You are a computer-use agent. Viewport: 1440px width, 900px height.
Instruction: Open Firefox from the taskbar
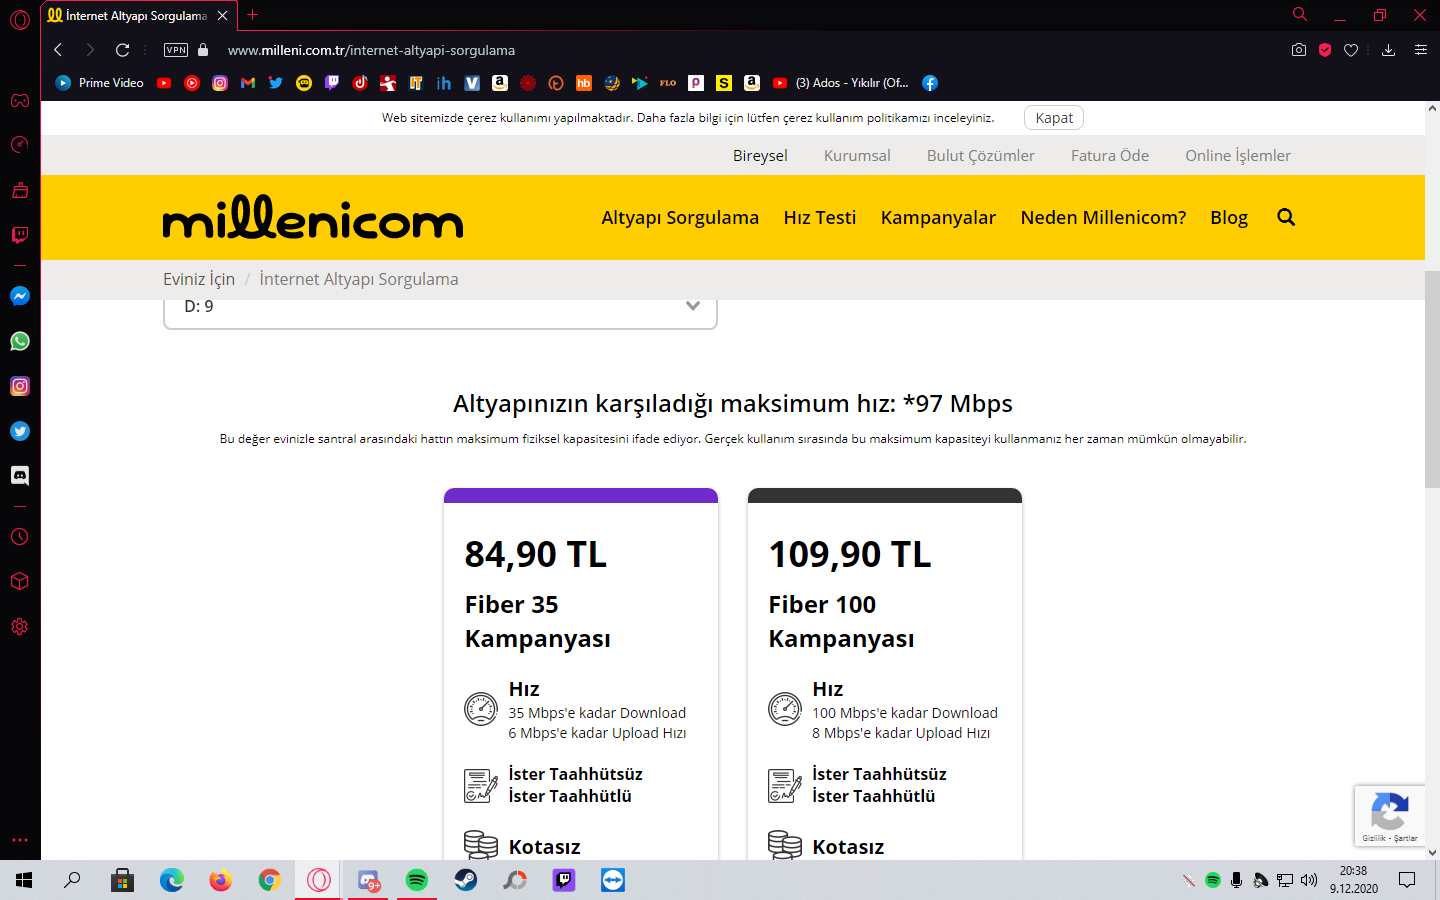[x=220, y=880]
